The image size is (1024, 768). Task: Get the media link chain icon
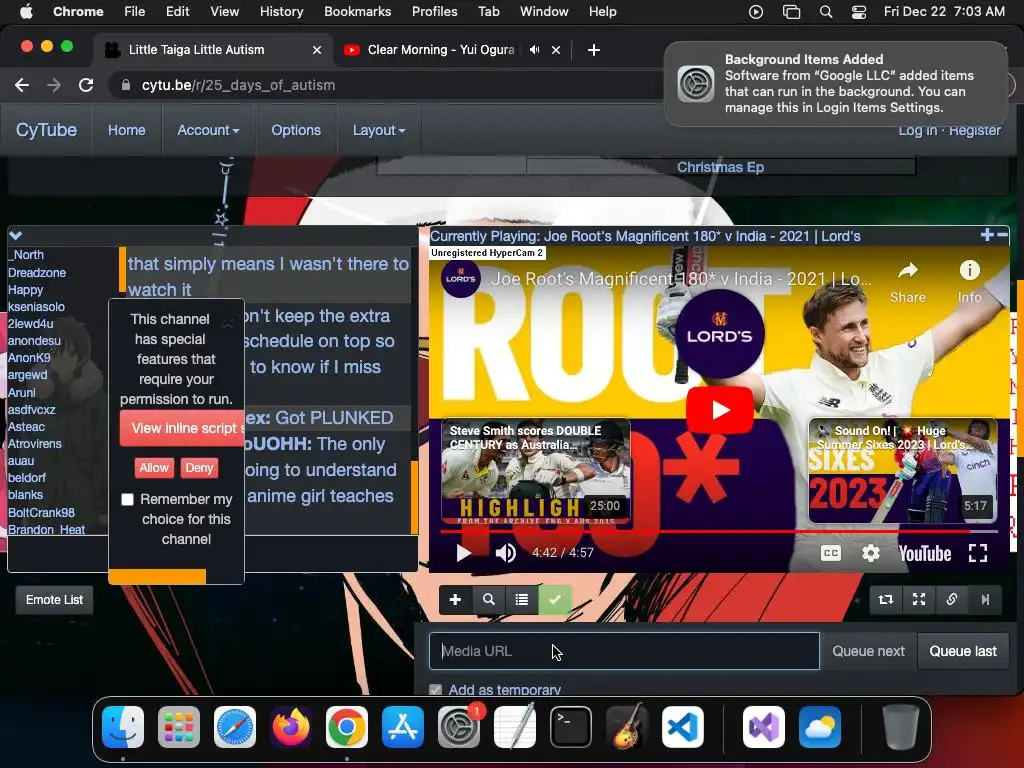(x=952, y=600)
